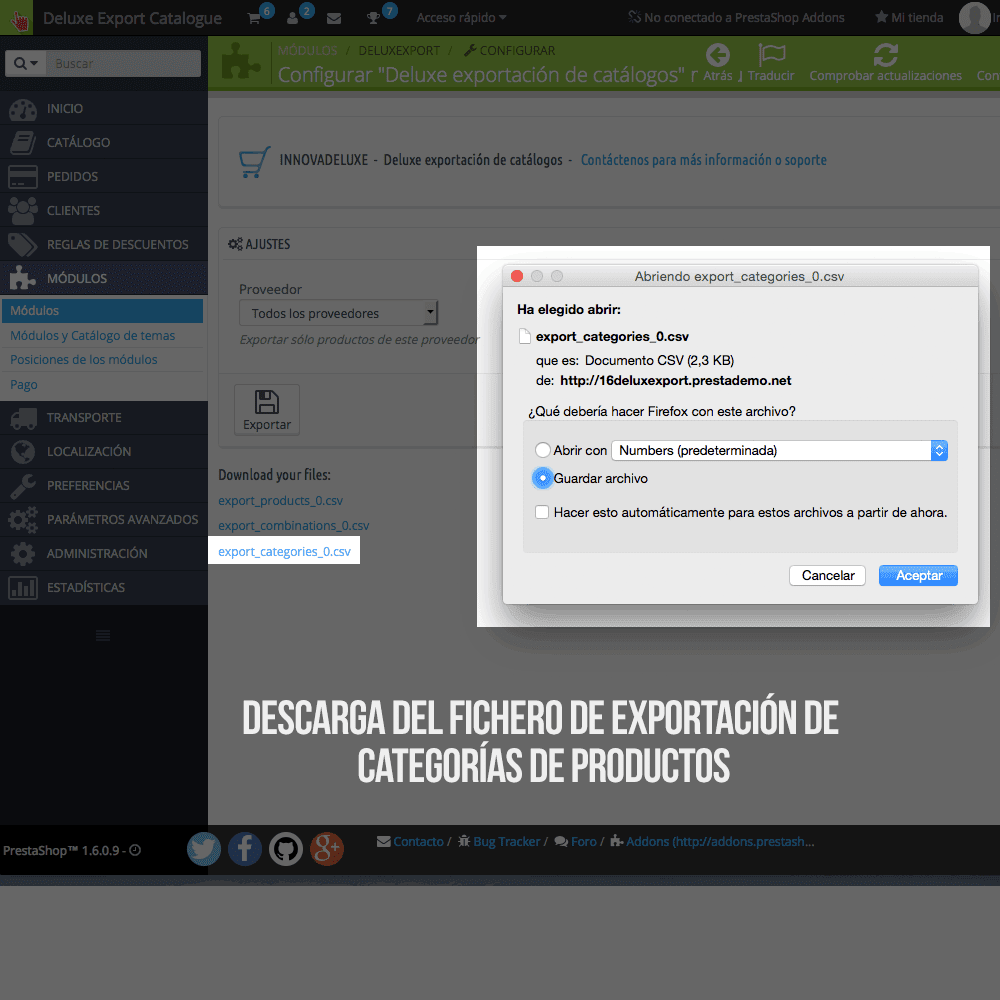Image resolution: width=1000 pixels, height=1000 pixels.
Task: Expand the search filter dropdown
Action: 26,64
